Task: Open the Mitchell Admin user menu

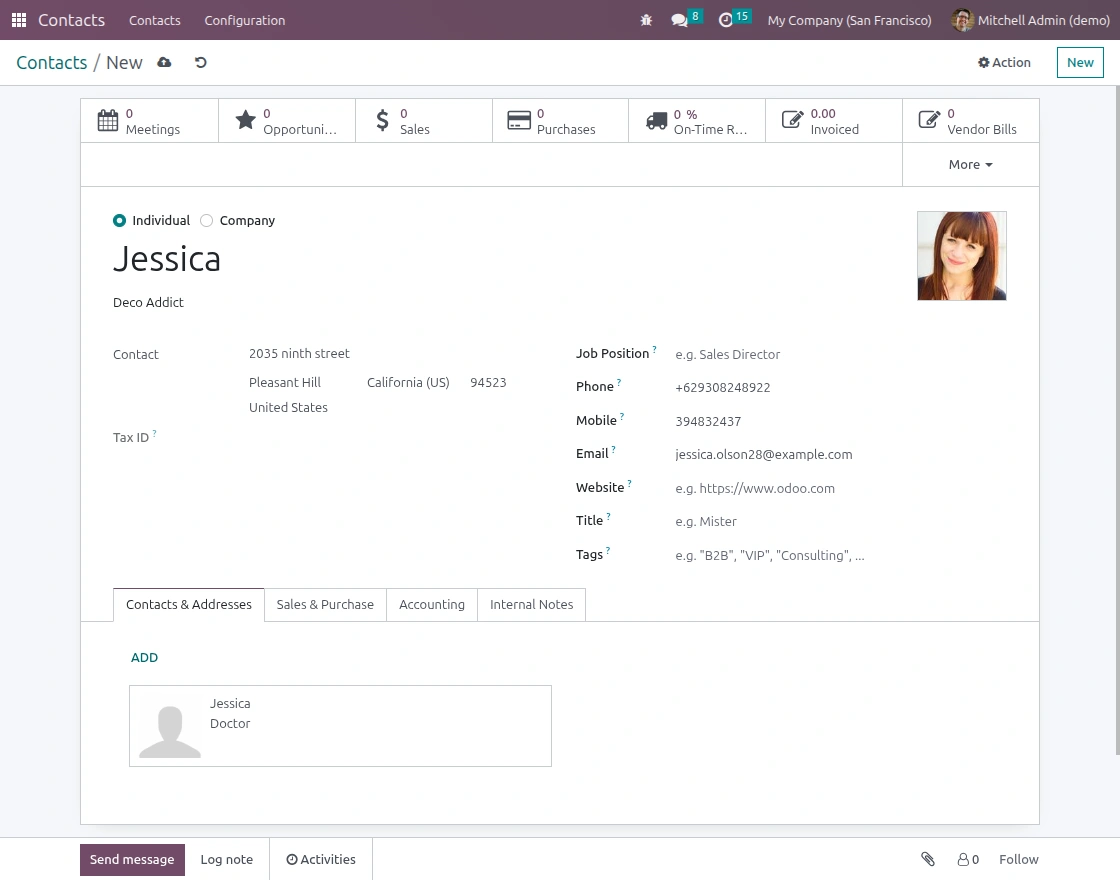Action: (x=1031, y=20)
